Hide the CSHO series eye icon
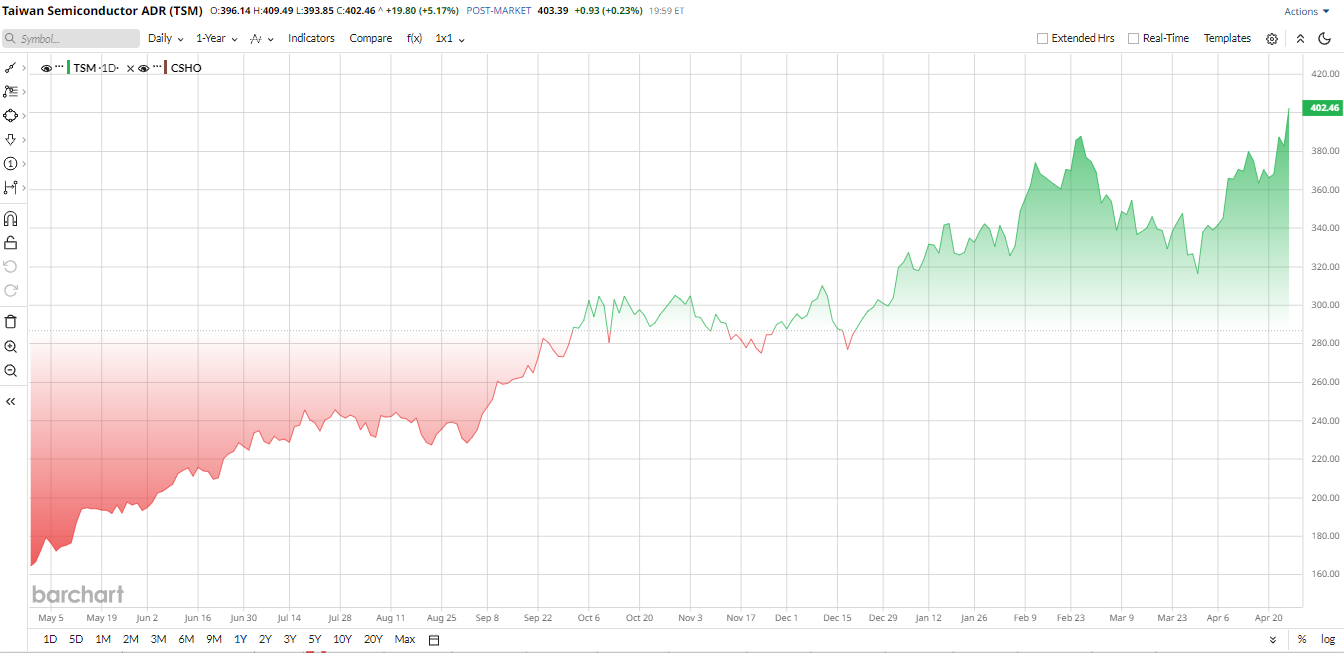 143,68
